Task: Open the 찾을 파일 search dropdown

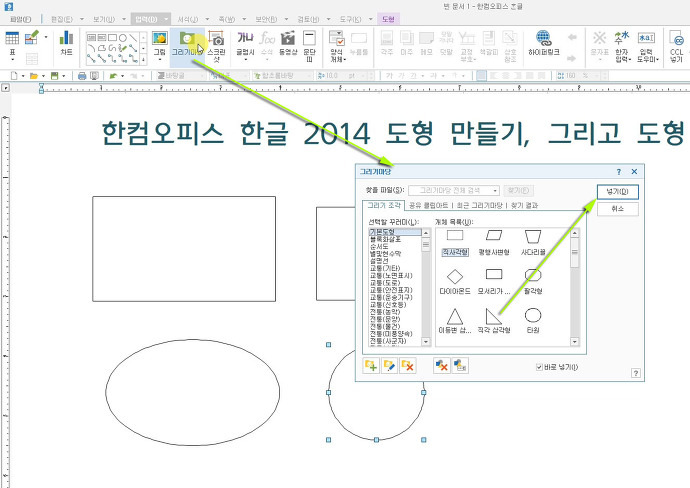Action: click(495, 191)
